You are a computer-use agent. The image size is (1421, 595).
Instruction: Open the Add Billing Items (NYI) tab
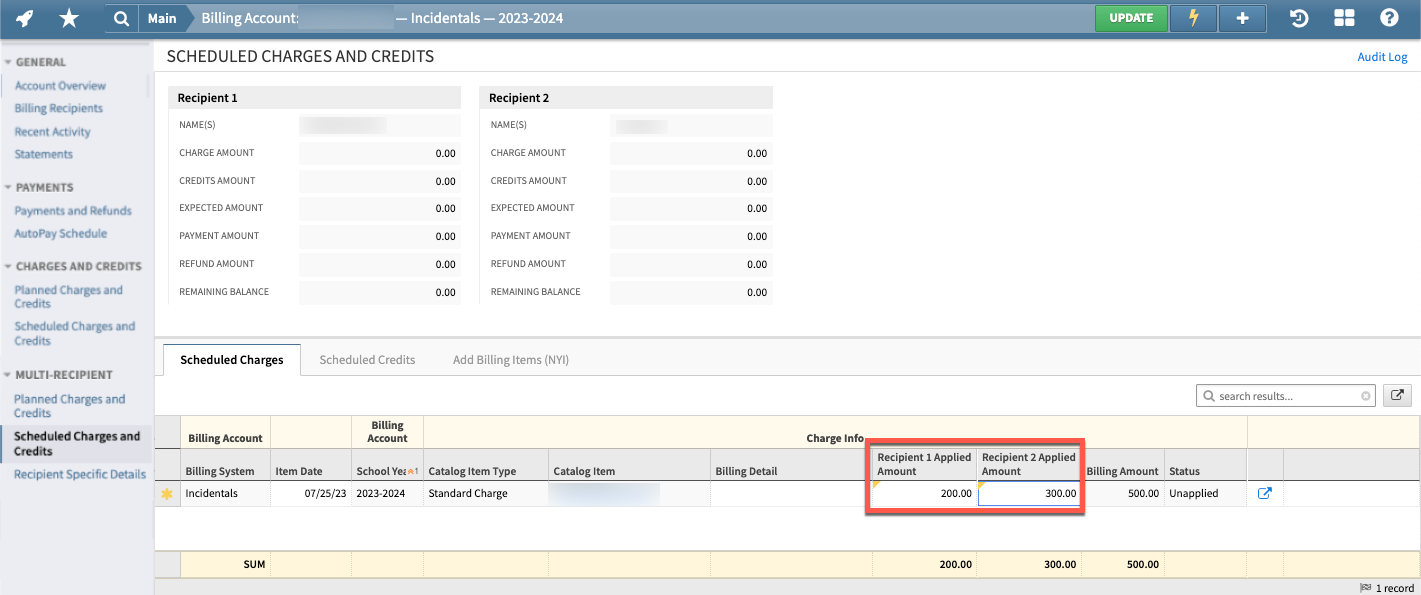[510, 359]
